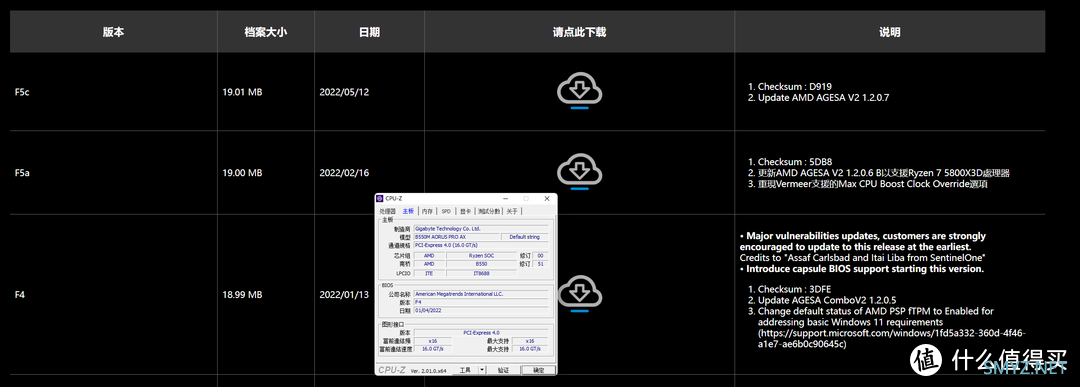Screen dimensions: 1080x387
Task: Expand the 工具 dropdown arrow
Action: 482,370
